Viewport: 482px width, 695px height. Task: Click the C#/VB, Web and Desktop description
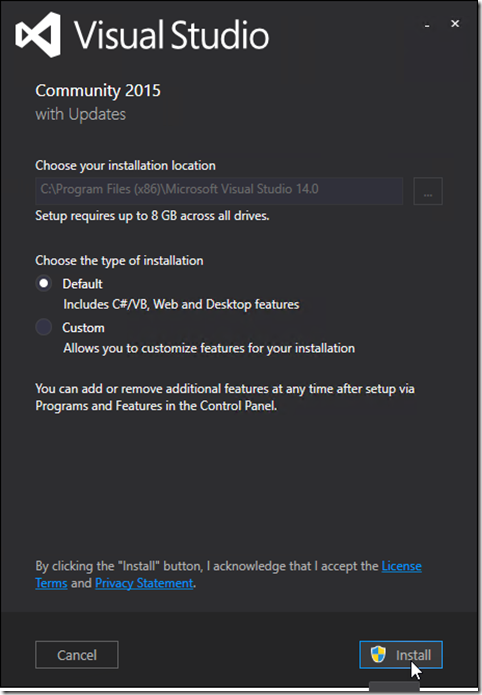coord(181,305)
